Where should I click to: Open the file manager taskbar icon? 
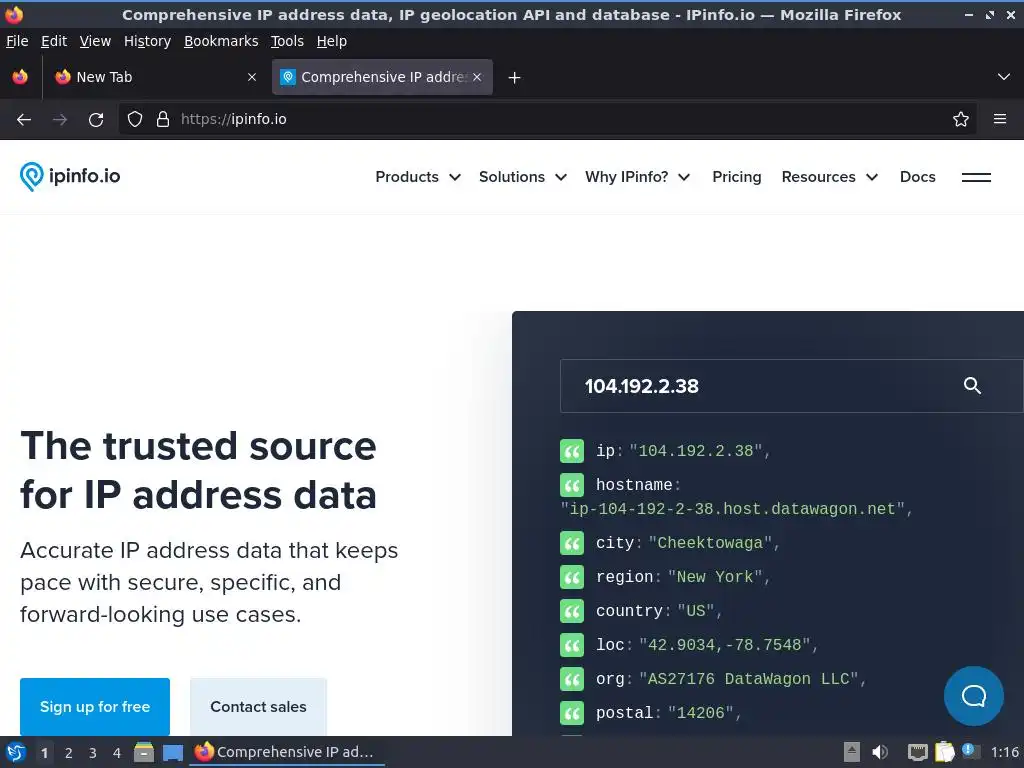(144, 752)
